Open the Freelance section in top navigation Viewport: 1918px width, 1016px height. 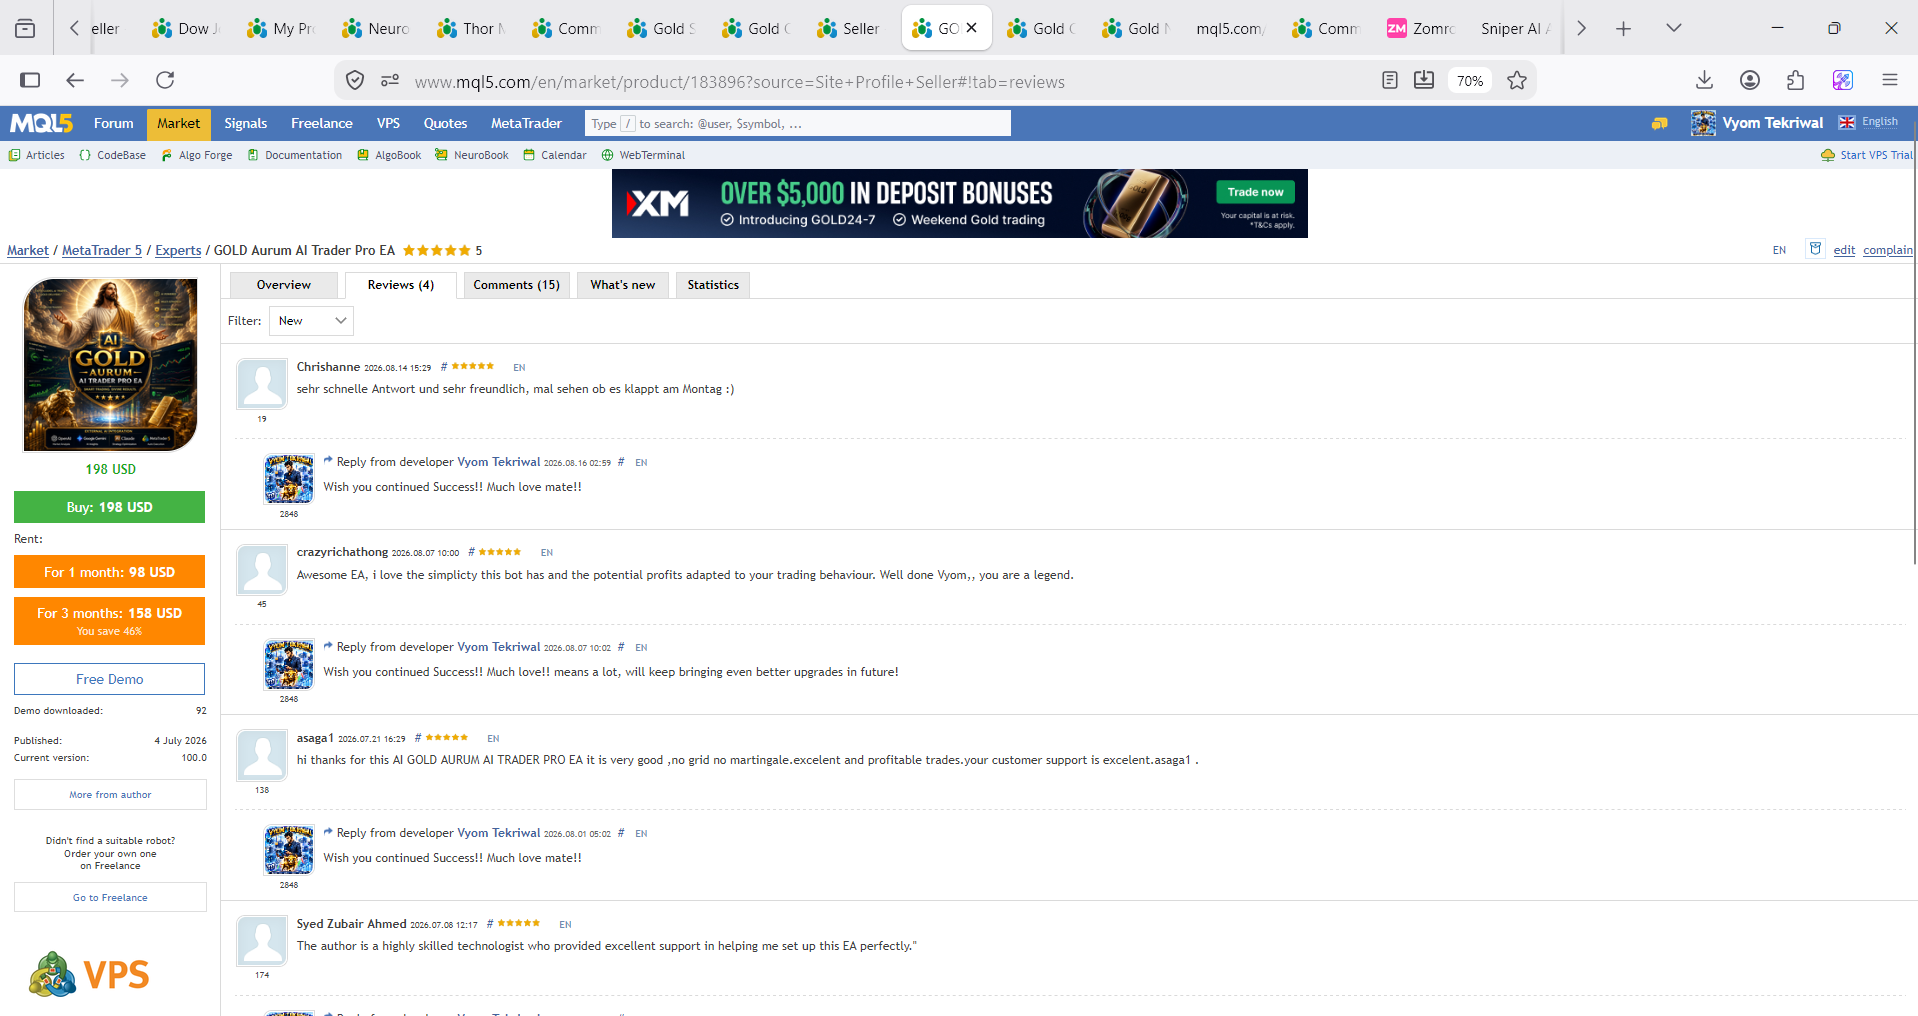pos(321,123)
